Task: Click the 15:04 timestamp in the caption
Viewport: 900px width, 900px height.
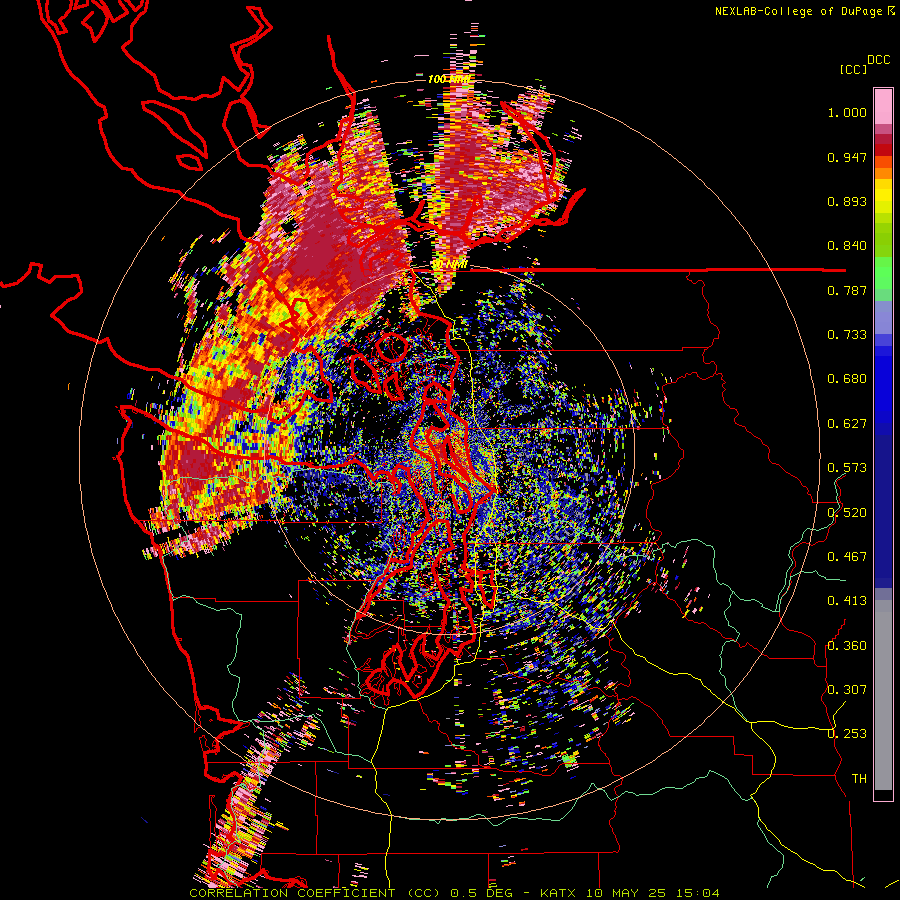Action: pyautogui.click(x=697, y=893)
